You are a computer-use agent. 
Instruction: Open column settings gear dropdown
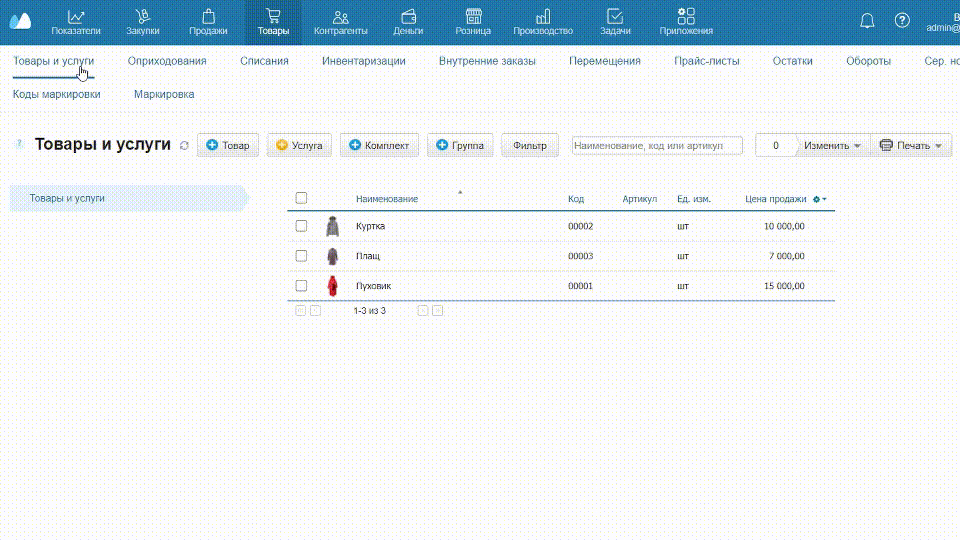(x=820, y=199)
